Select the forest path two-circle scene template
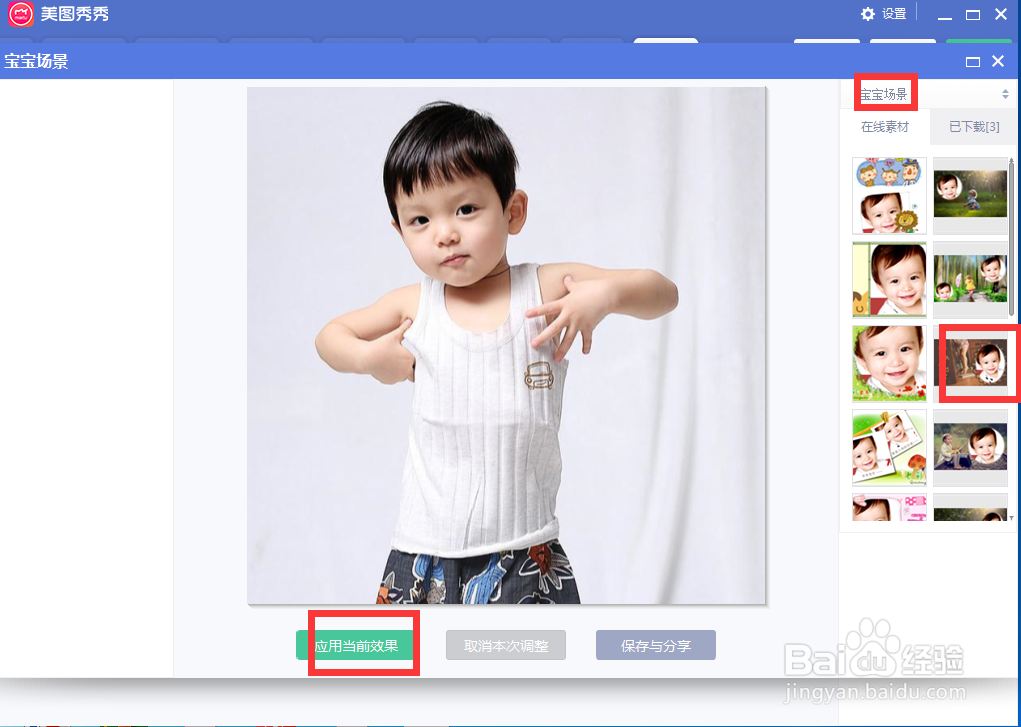Screen dimensions: 1021x727 (x=970, y=279)
